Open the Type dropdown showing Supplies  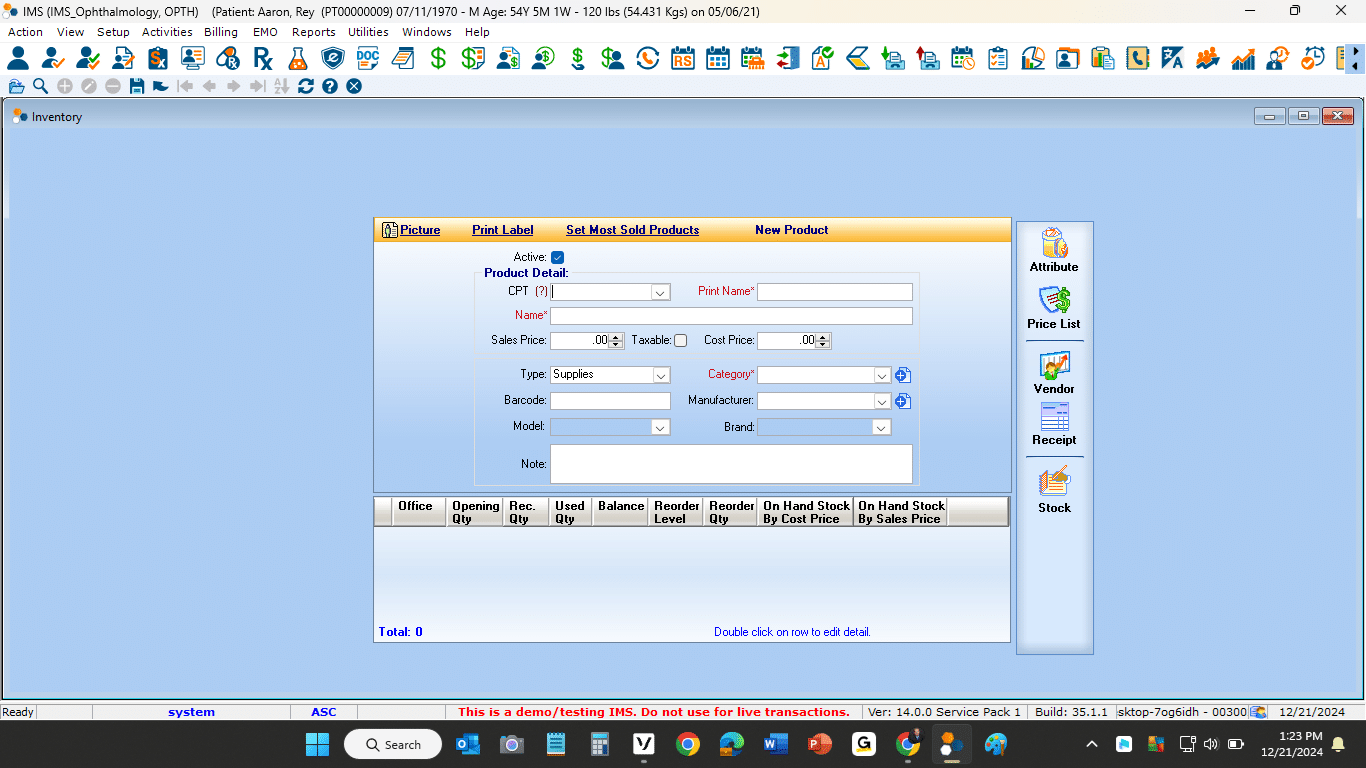pyautogui.click(x=660, y=375)
